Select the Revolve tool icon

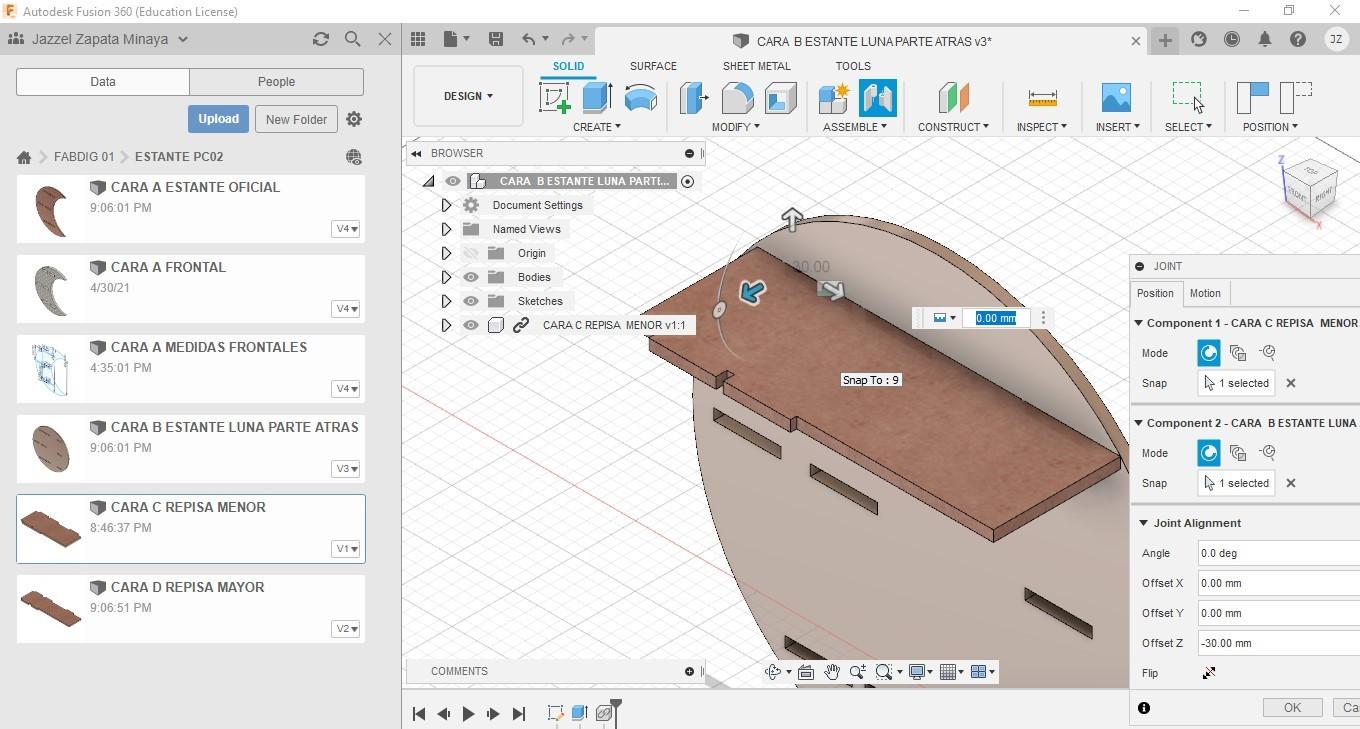640,98
